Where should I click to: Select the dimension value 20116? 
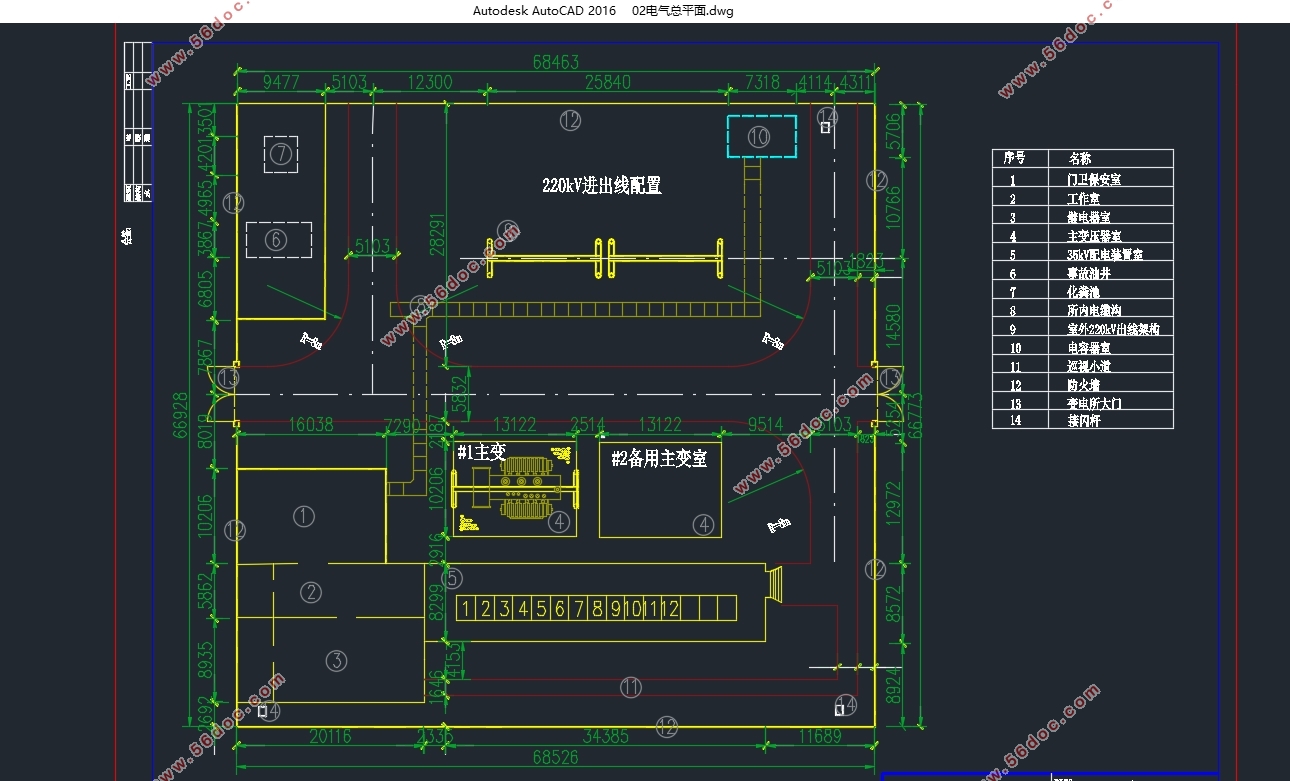[x=330, y=737]
